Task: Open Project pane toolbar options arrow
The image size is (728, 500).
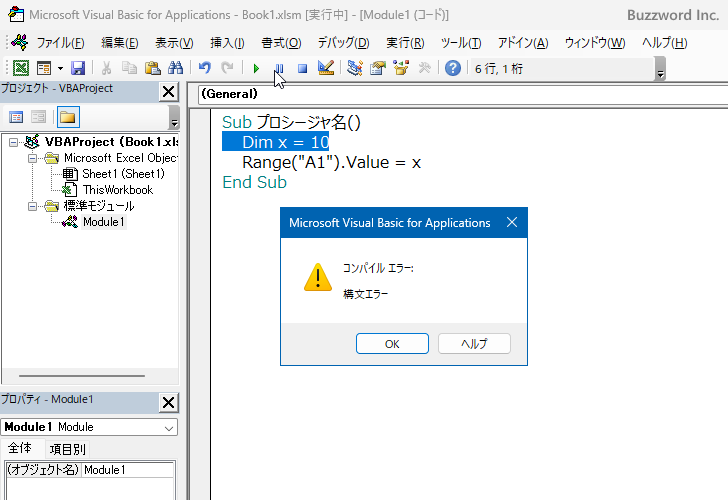Action: pos(174,117)
